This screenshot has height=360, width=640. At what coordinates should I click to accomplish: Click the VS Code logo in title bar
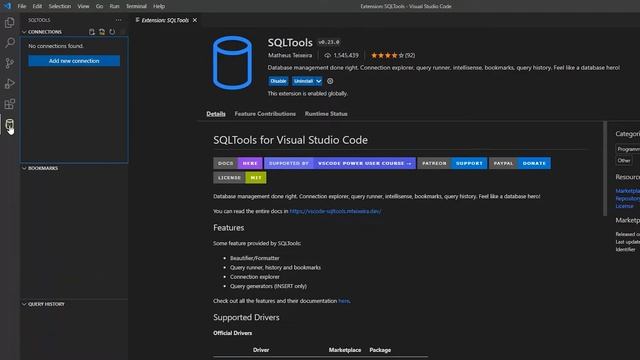(x=7, y=6)
